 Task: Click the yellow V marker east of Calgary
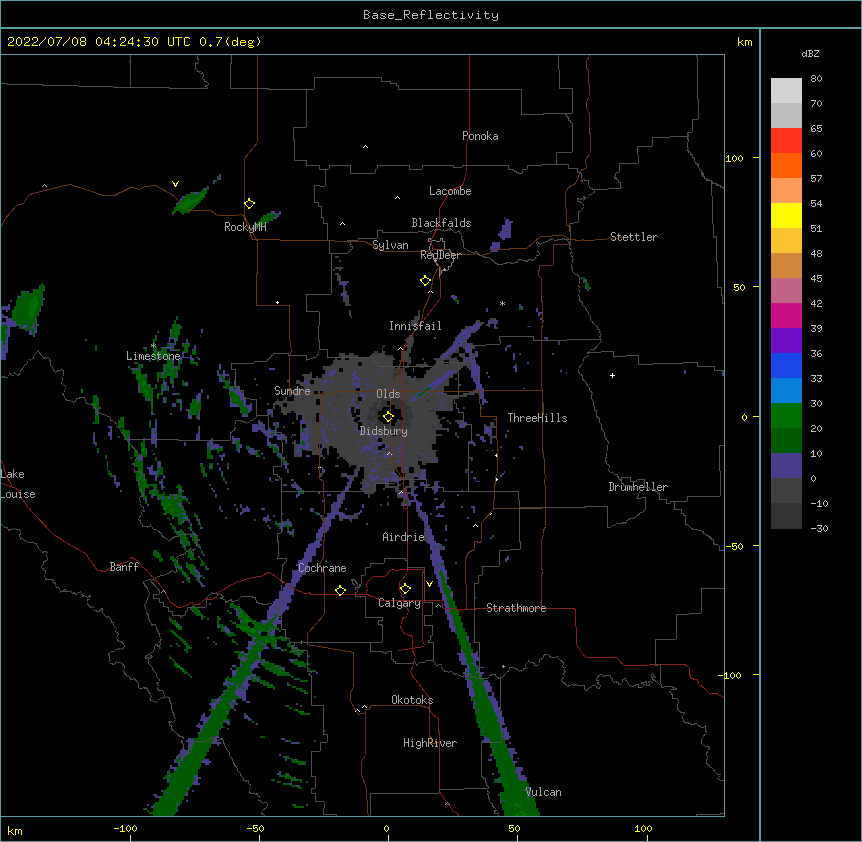pos(429,584)
